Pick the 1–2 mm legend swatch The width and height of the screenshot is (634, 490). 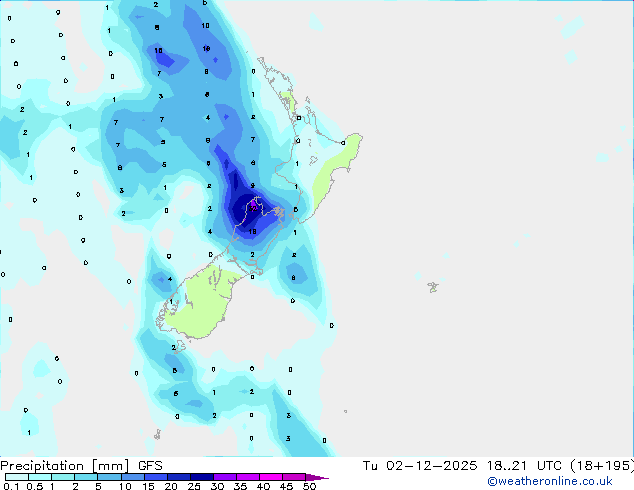click(63, 477)
